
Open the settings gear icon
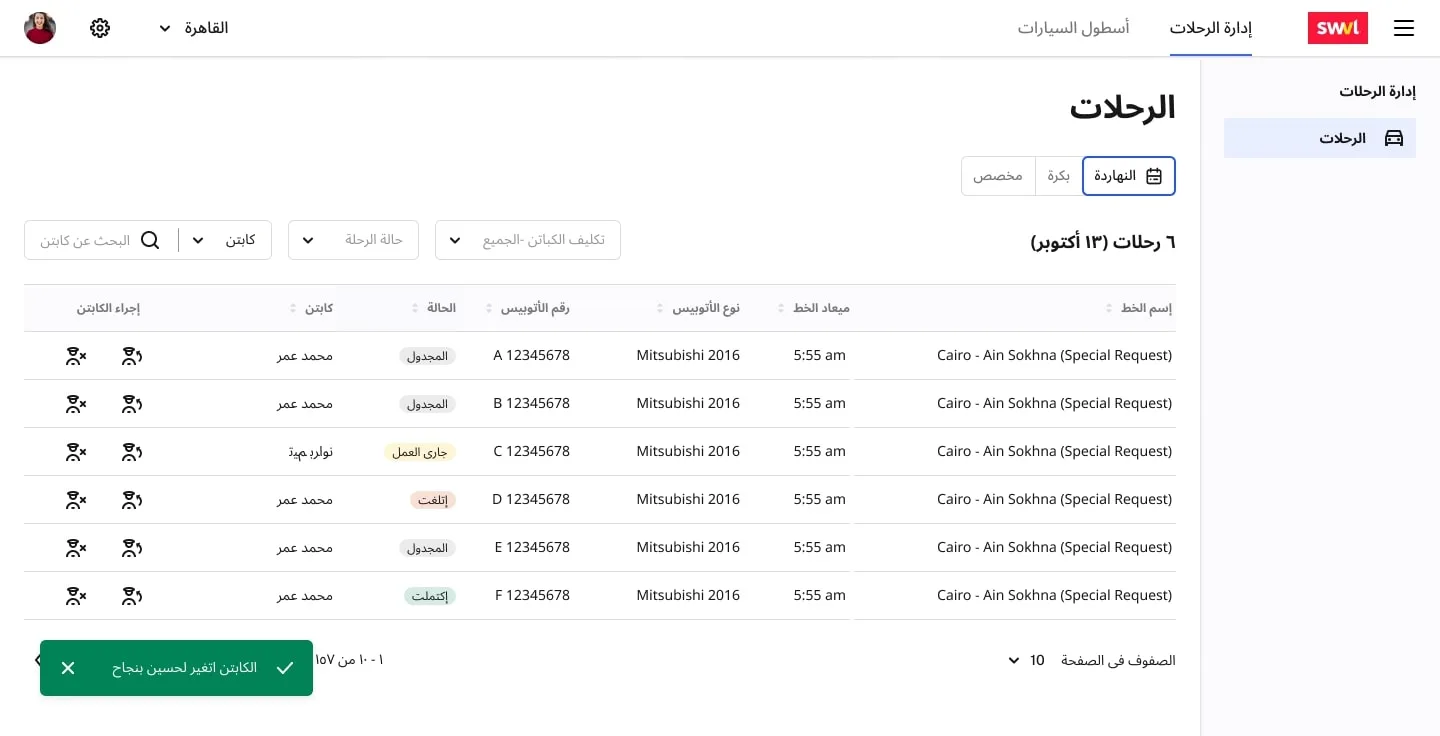(x=100, y=28)
